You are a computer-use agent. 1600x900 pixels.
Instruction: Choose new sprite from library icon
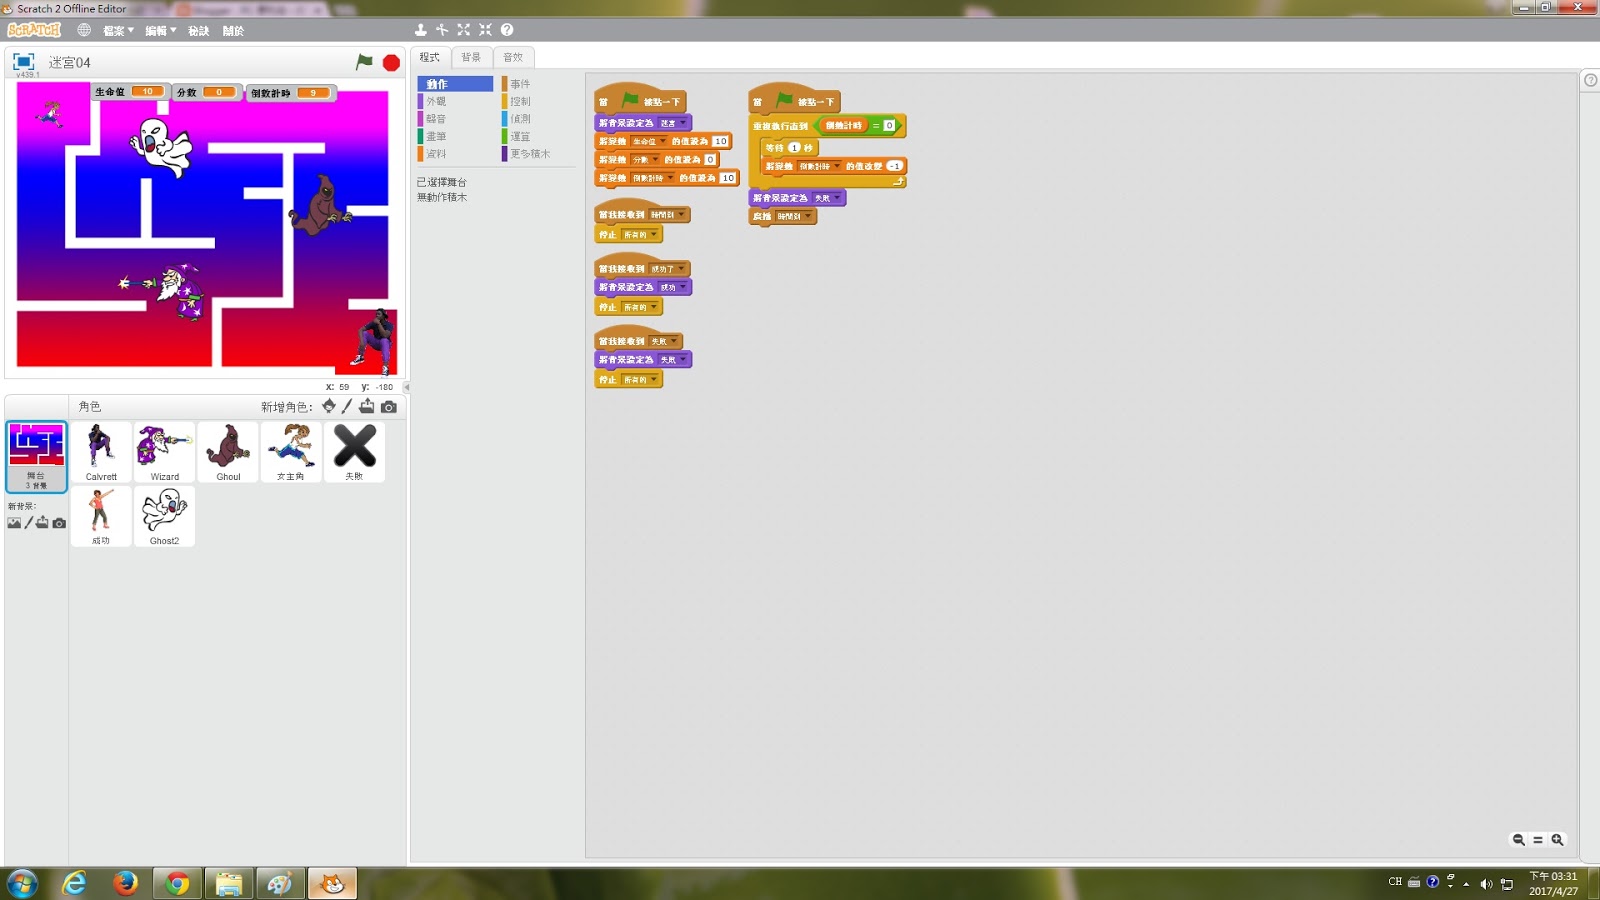tap(329, 406)
